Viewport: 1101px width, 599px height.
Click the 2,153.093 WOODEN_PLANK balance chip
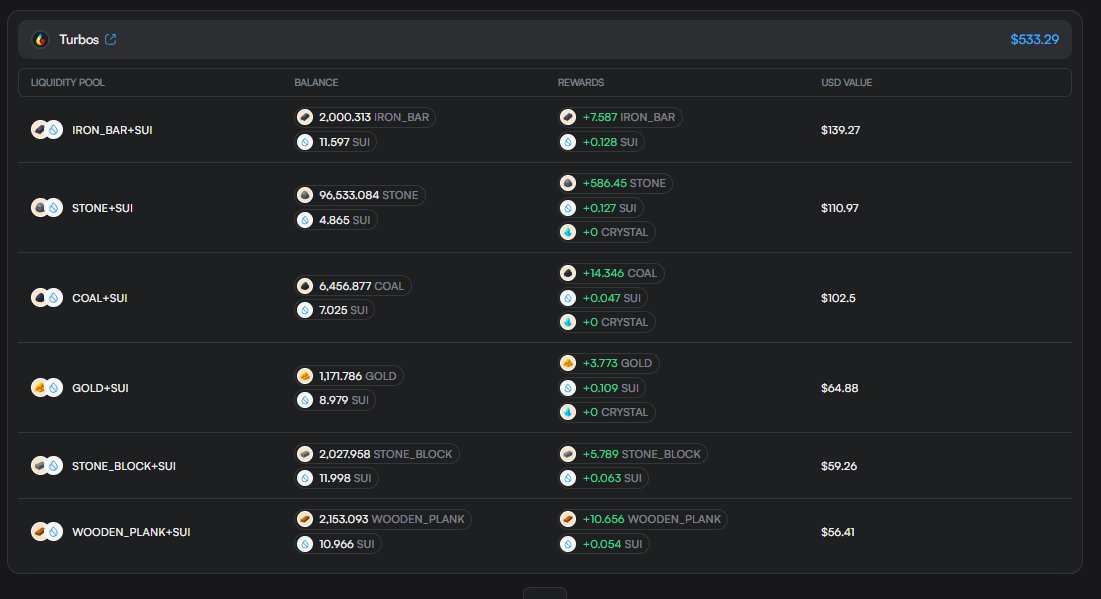[x=383, y=519]
